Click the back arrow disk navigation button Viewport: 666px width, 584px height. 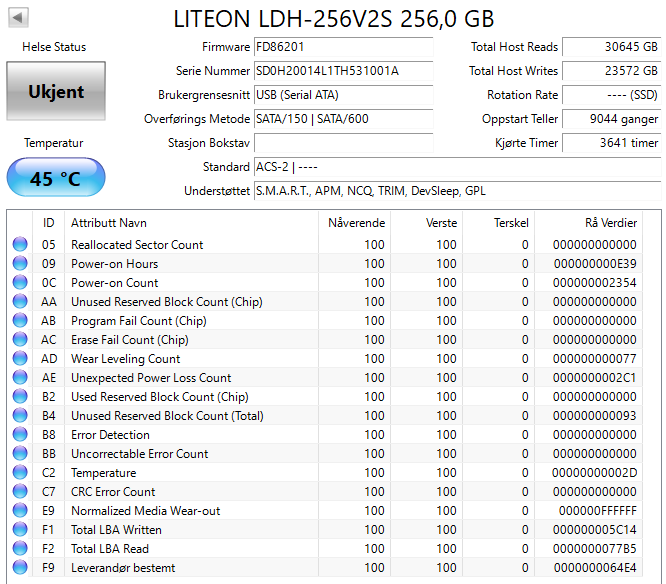(x=18, y=18)
